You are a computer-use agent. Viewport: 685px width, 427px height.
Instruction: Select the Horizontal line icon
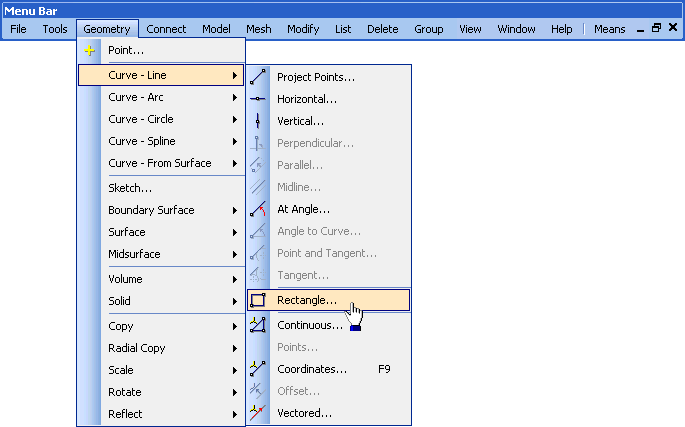(258, 99)
